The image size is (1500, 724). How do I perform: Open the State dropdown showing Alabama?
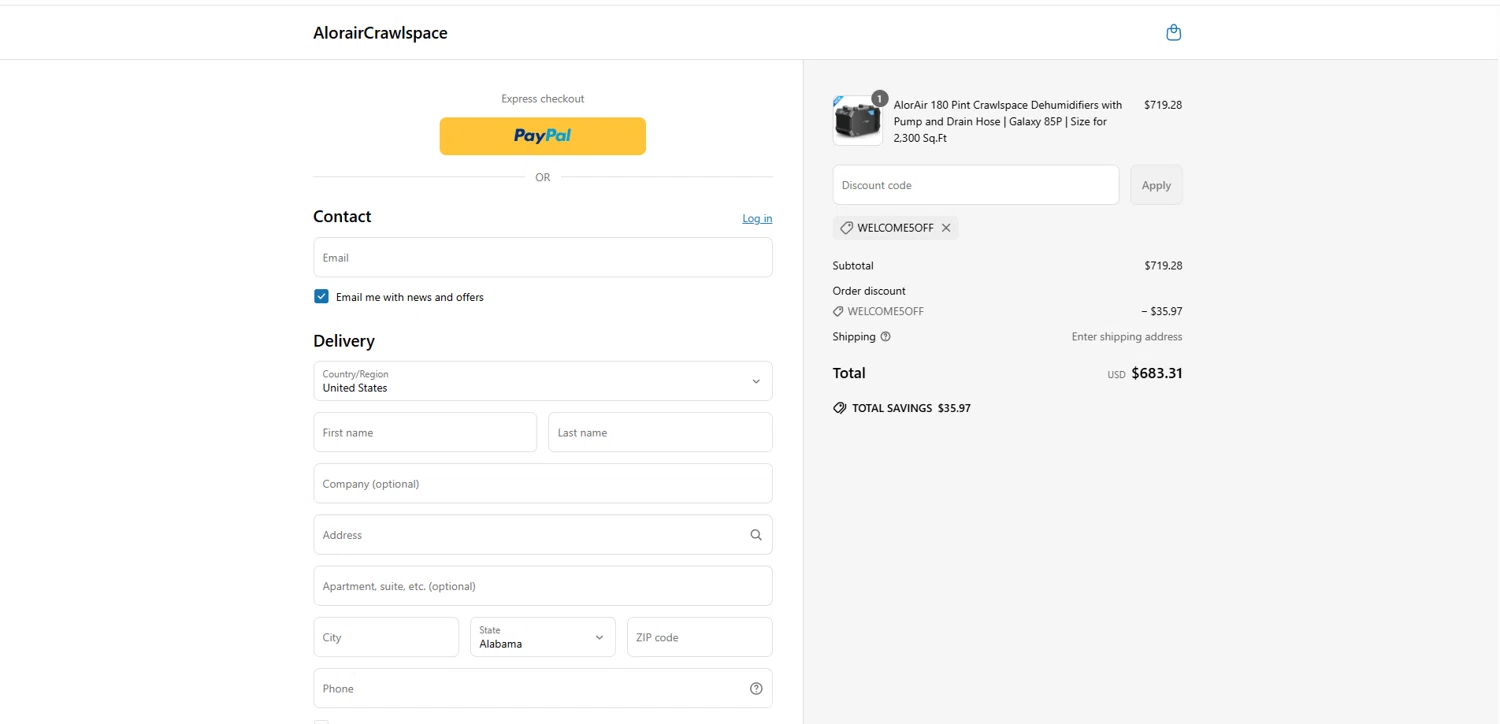(543, 637)
